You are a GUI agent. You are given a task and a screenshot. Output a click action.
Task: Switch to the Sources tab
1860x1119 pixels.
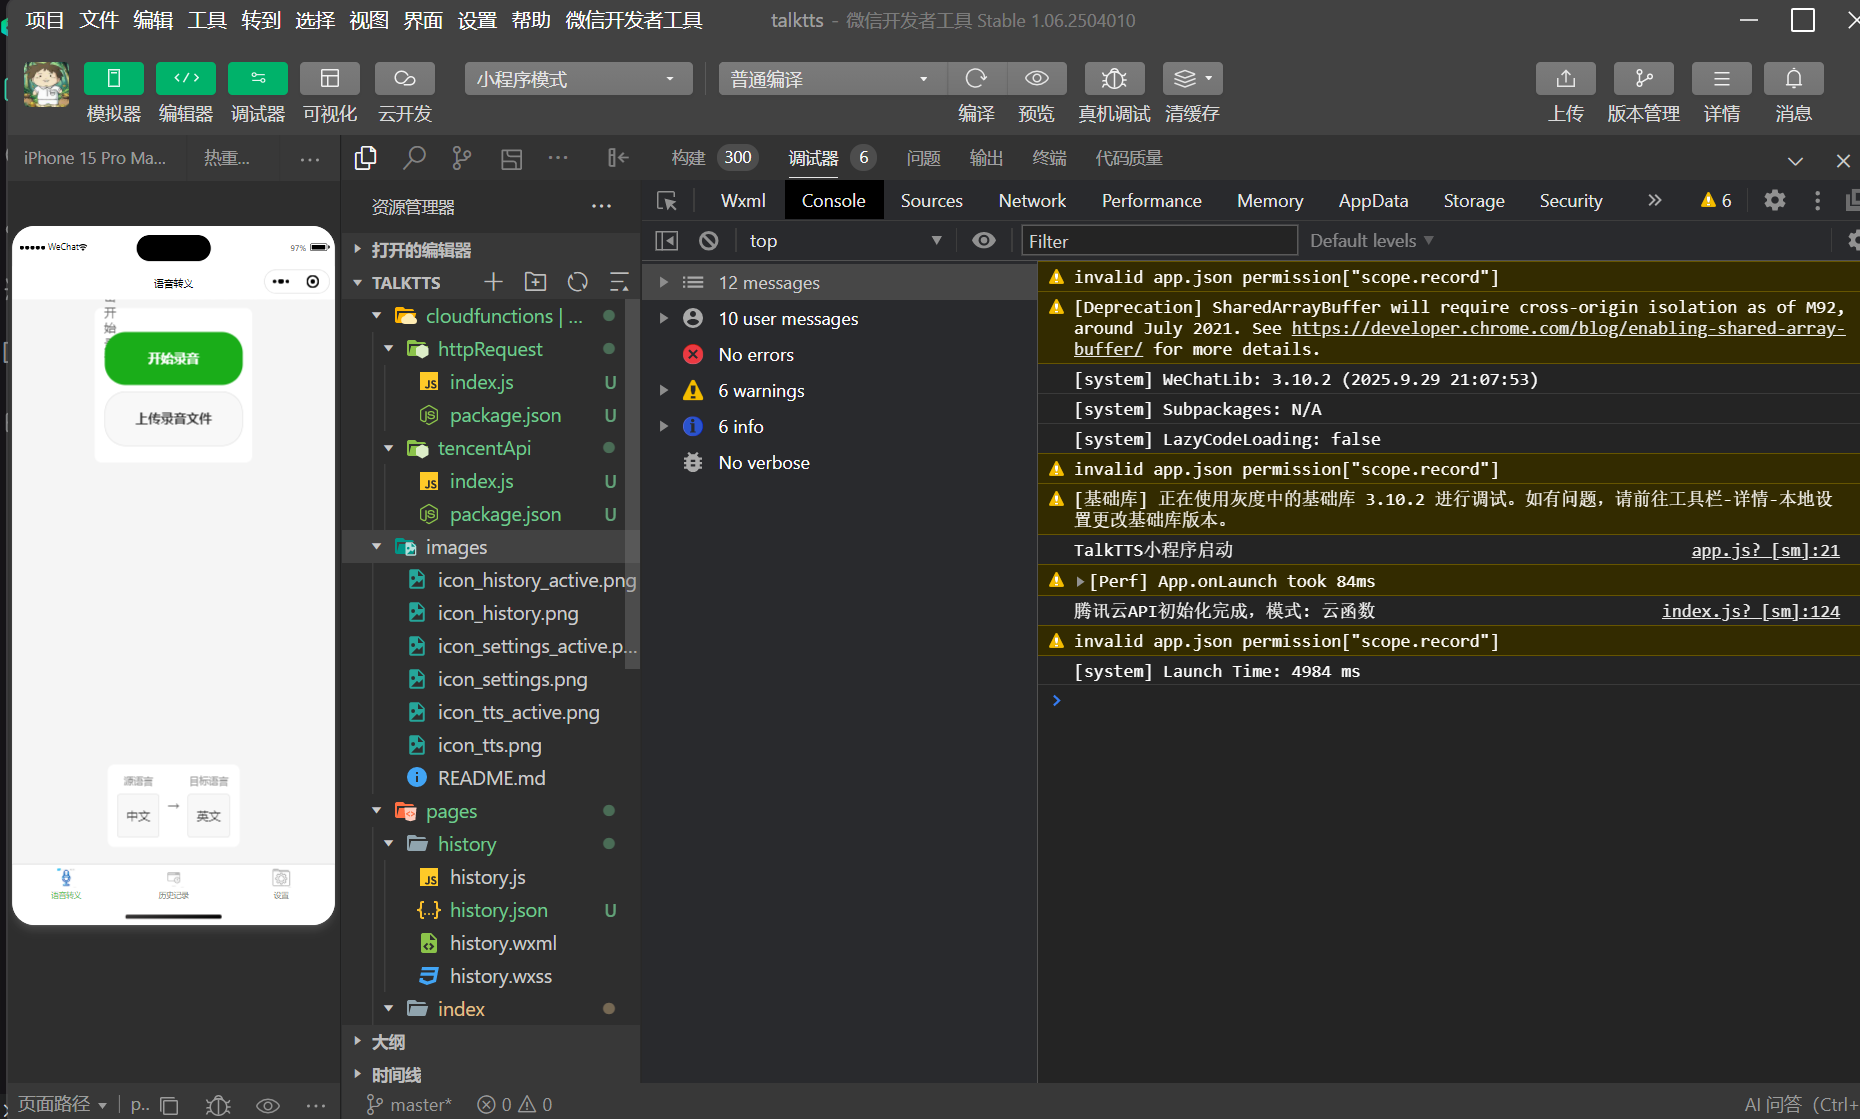[931, 201]
